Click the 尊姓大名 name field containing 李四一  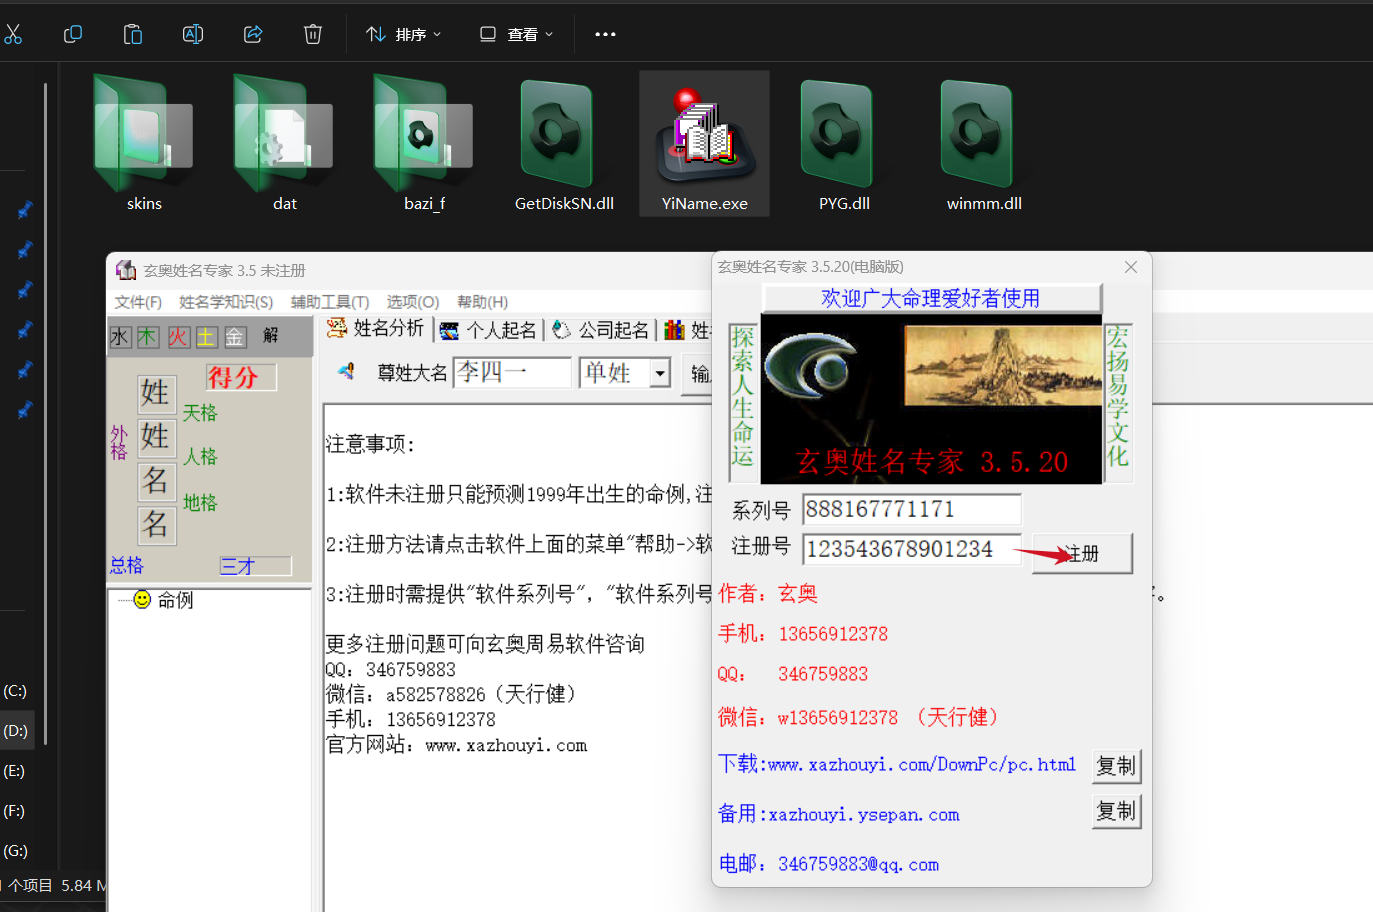tap(512, 372)
